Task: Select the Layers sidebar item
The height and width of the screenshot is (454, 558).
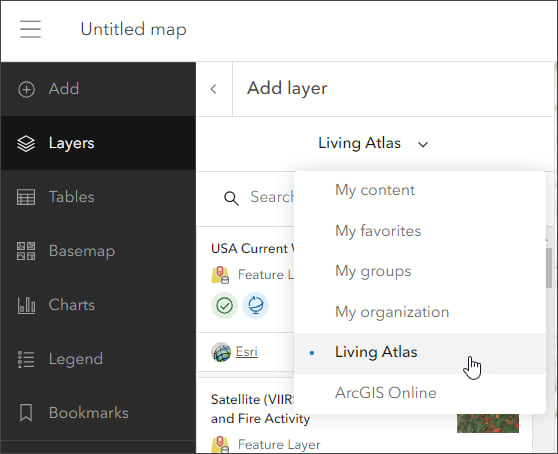Action: coord(98,143)
